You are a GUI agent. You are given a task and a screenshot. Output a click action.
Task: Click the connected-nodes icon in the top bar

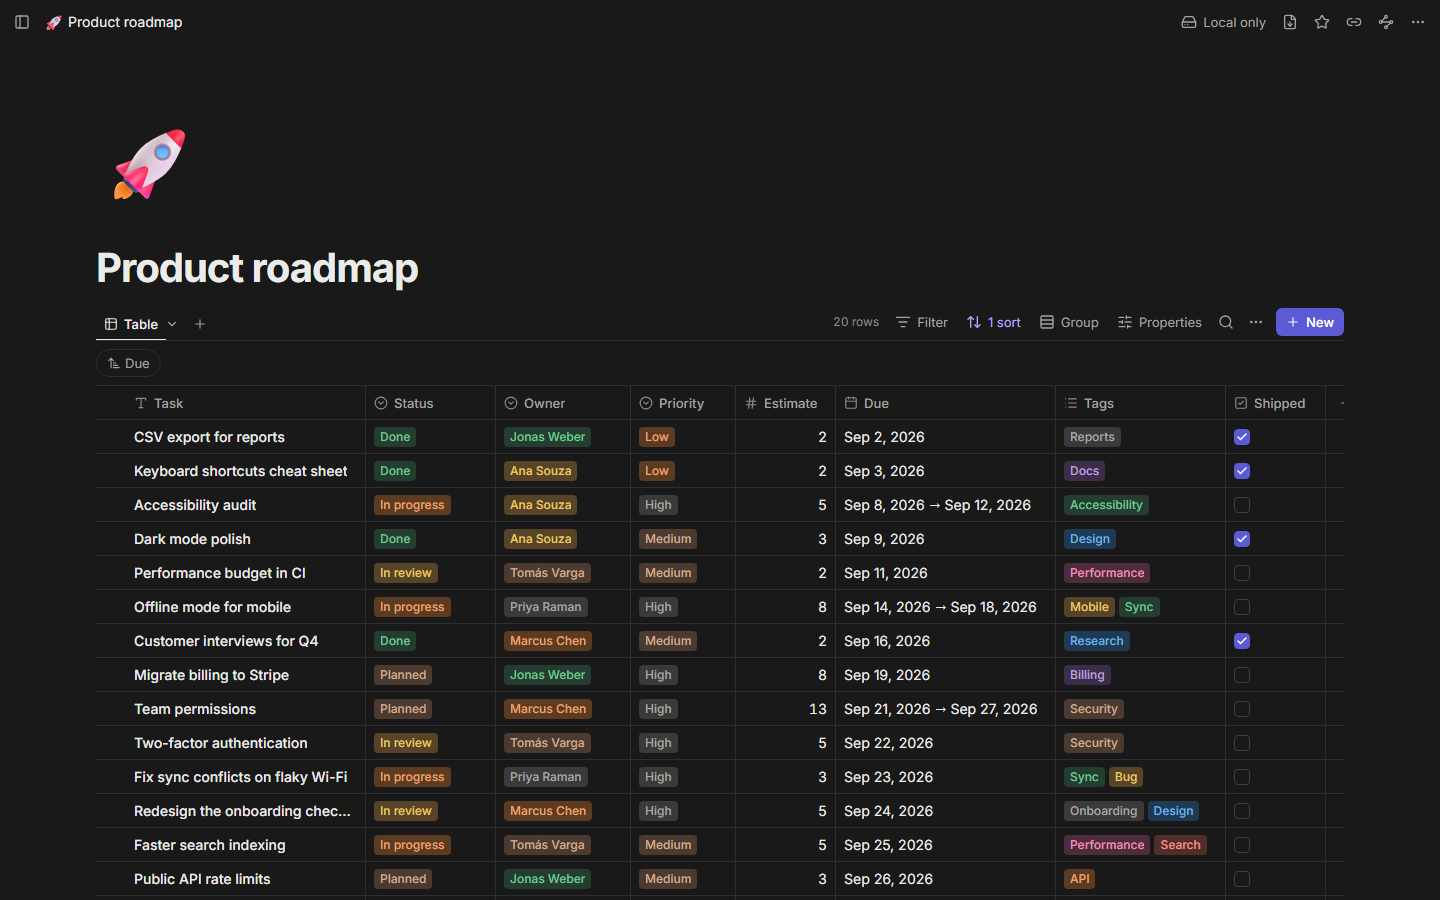click(1386, 22)
